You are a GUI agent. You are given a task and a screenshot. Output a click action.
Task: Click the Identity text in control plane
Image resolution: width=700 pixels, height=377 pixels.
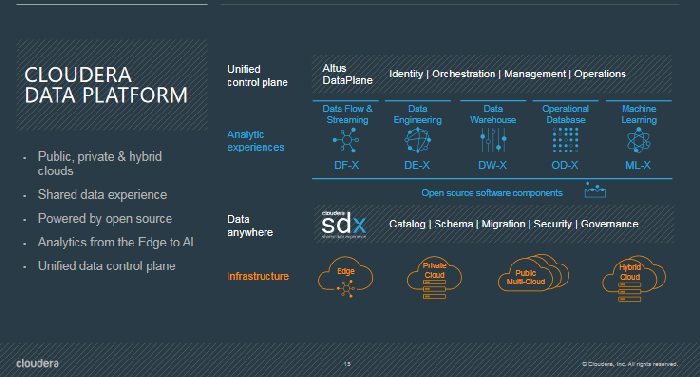click(406, 74)
